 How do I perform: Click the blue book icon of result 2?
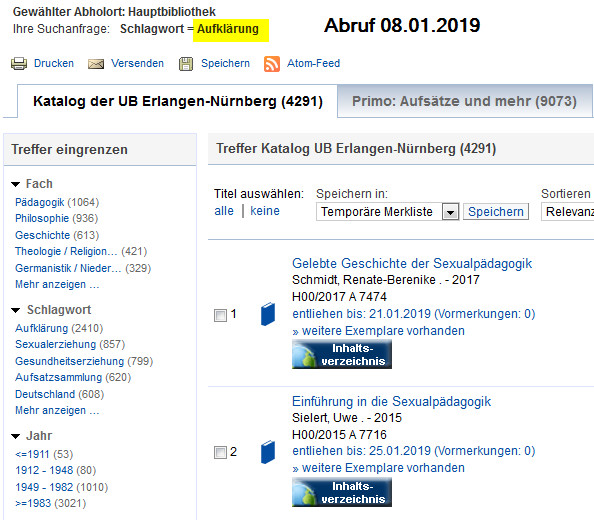(268, 452)
